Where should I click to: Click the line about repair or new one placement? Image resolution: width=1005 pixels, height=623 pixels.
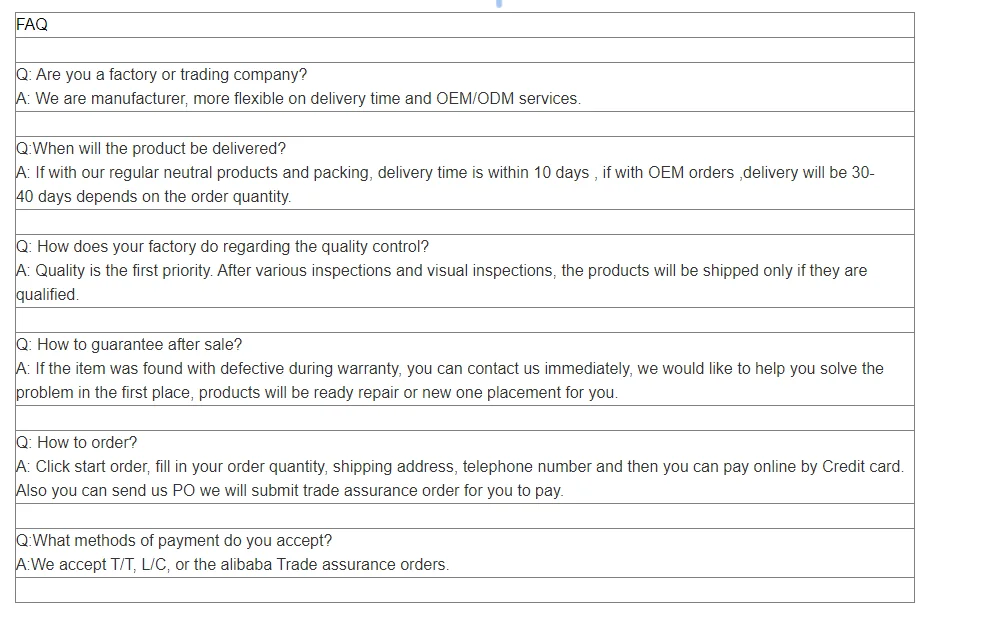point(317,393)
